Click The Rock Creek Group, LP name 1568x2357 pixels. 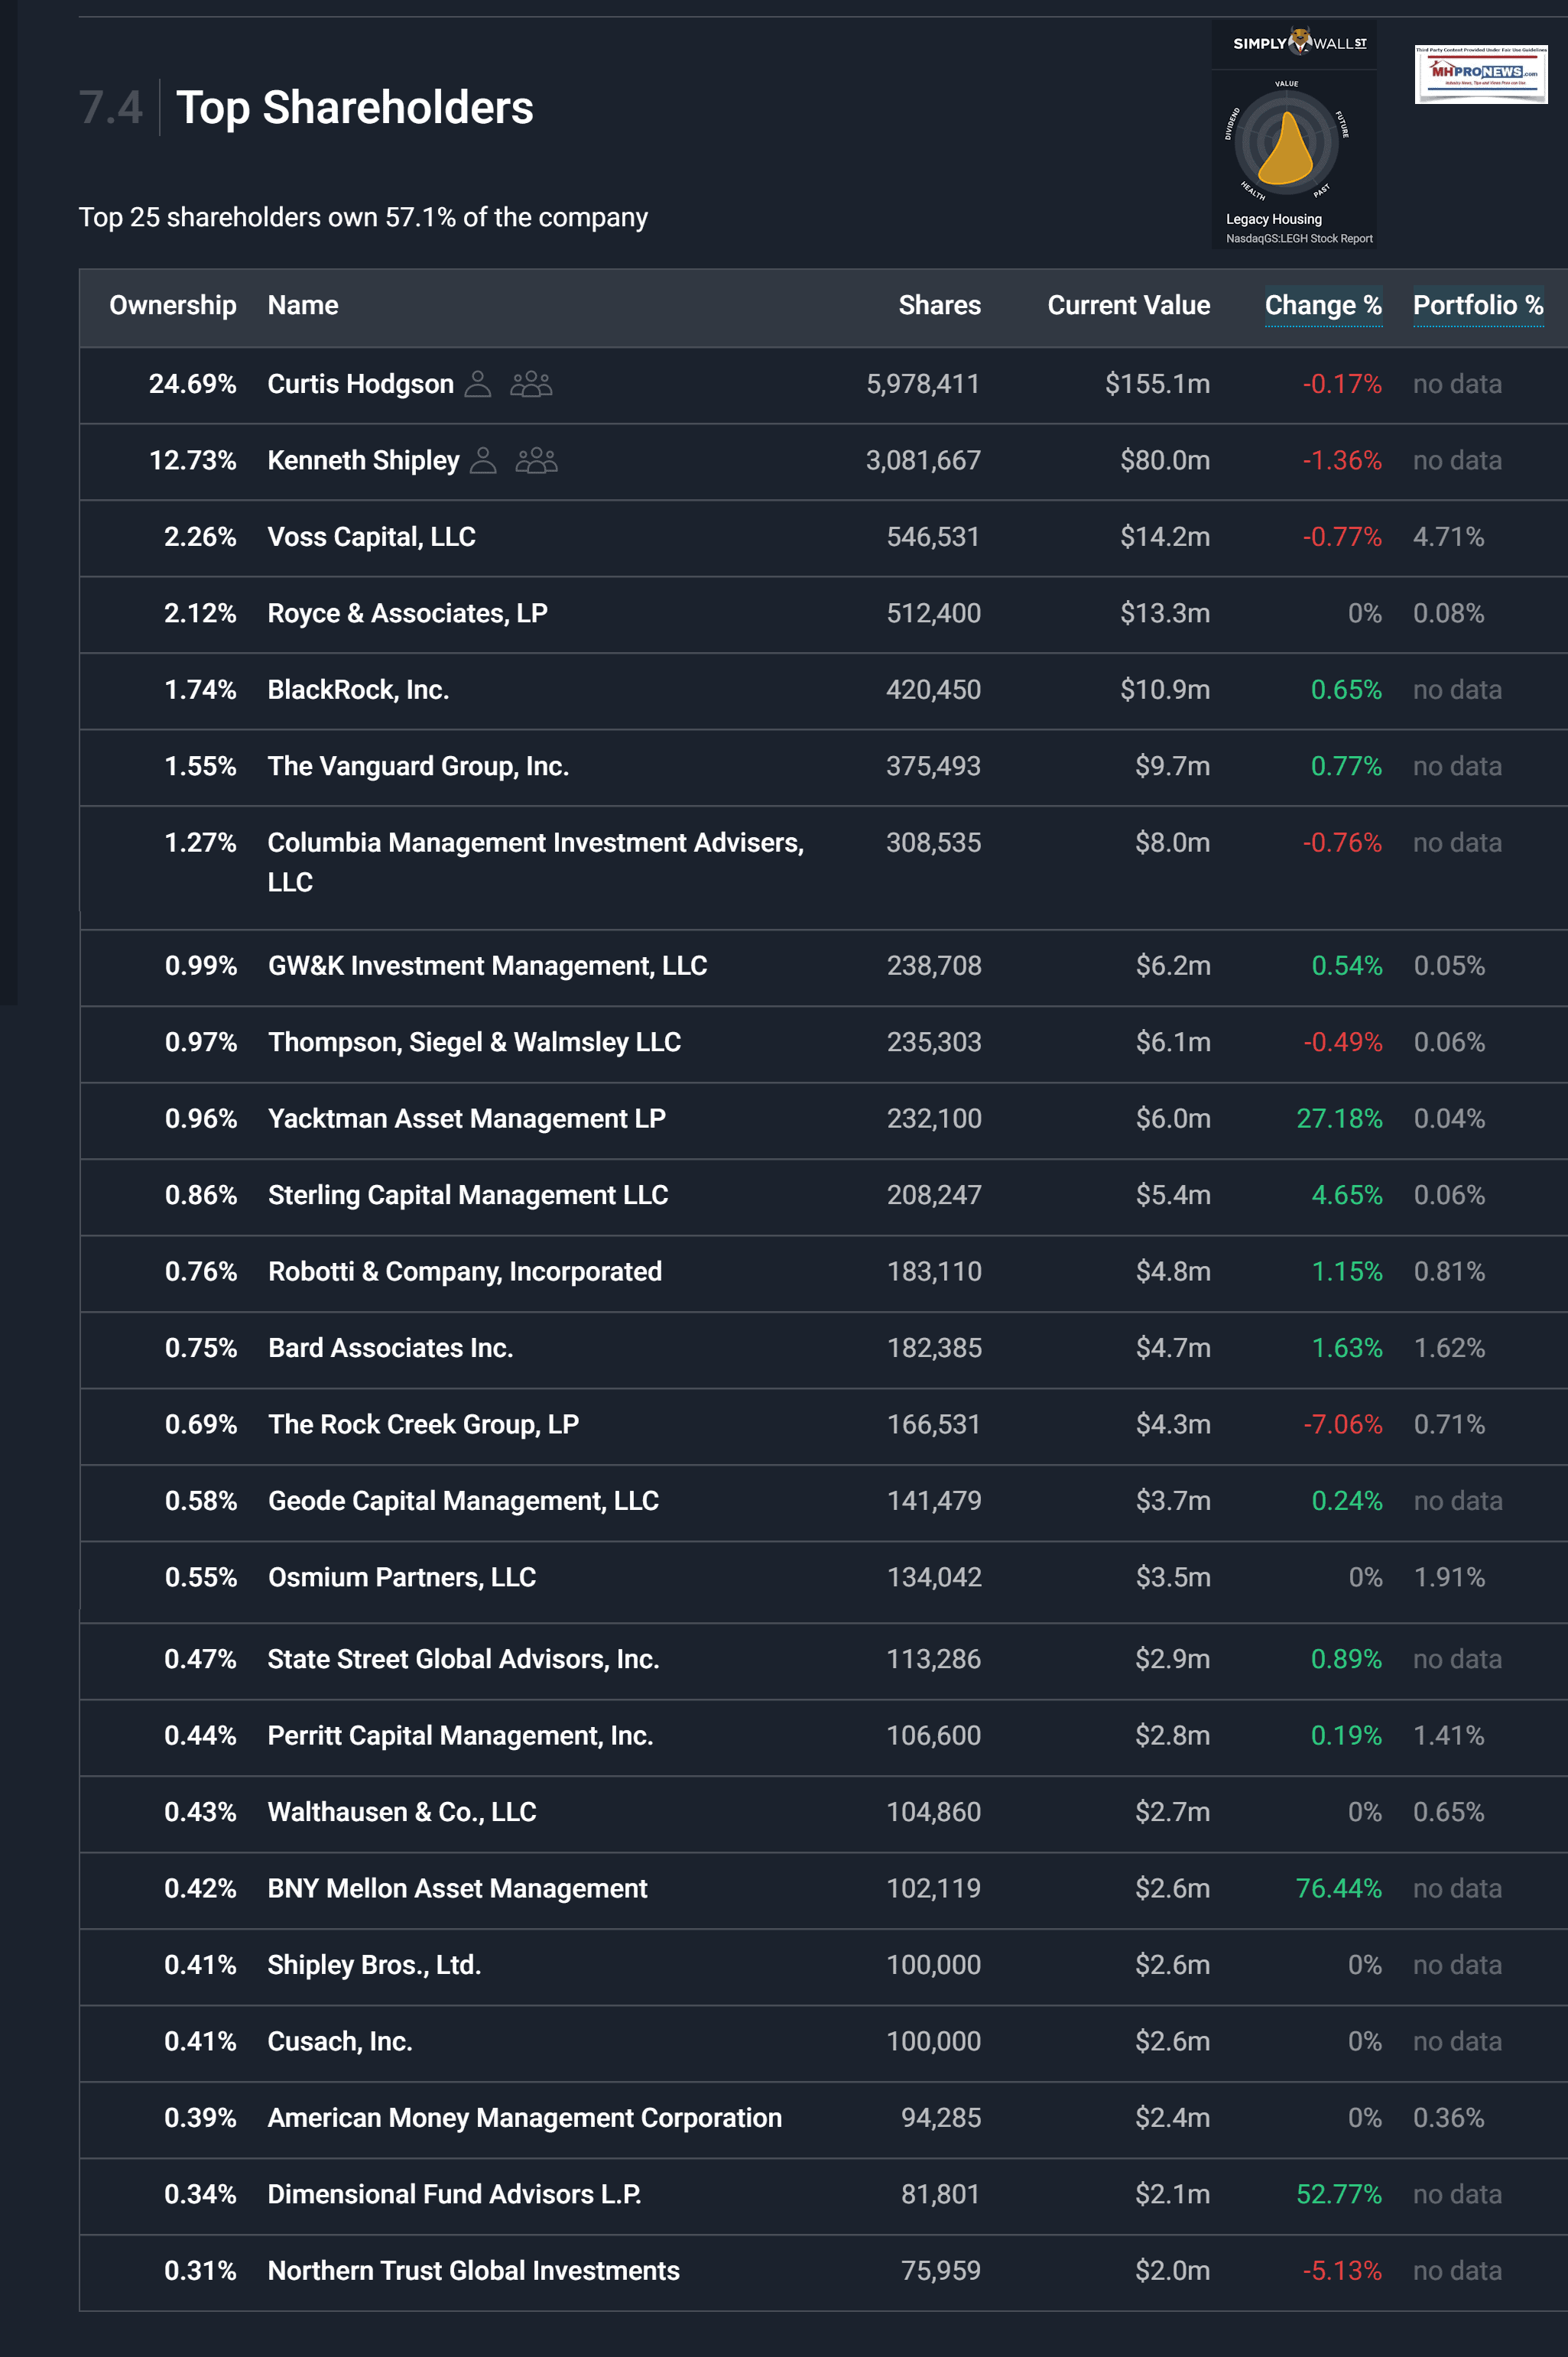tap(424, 1425)
